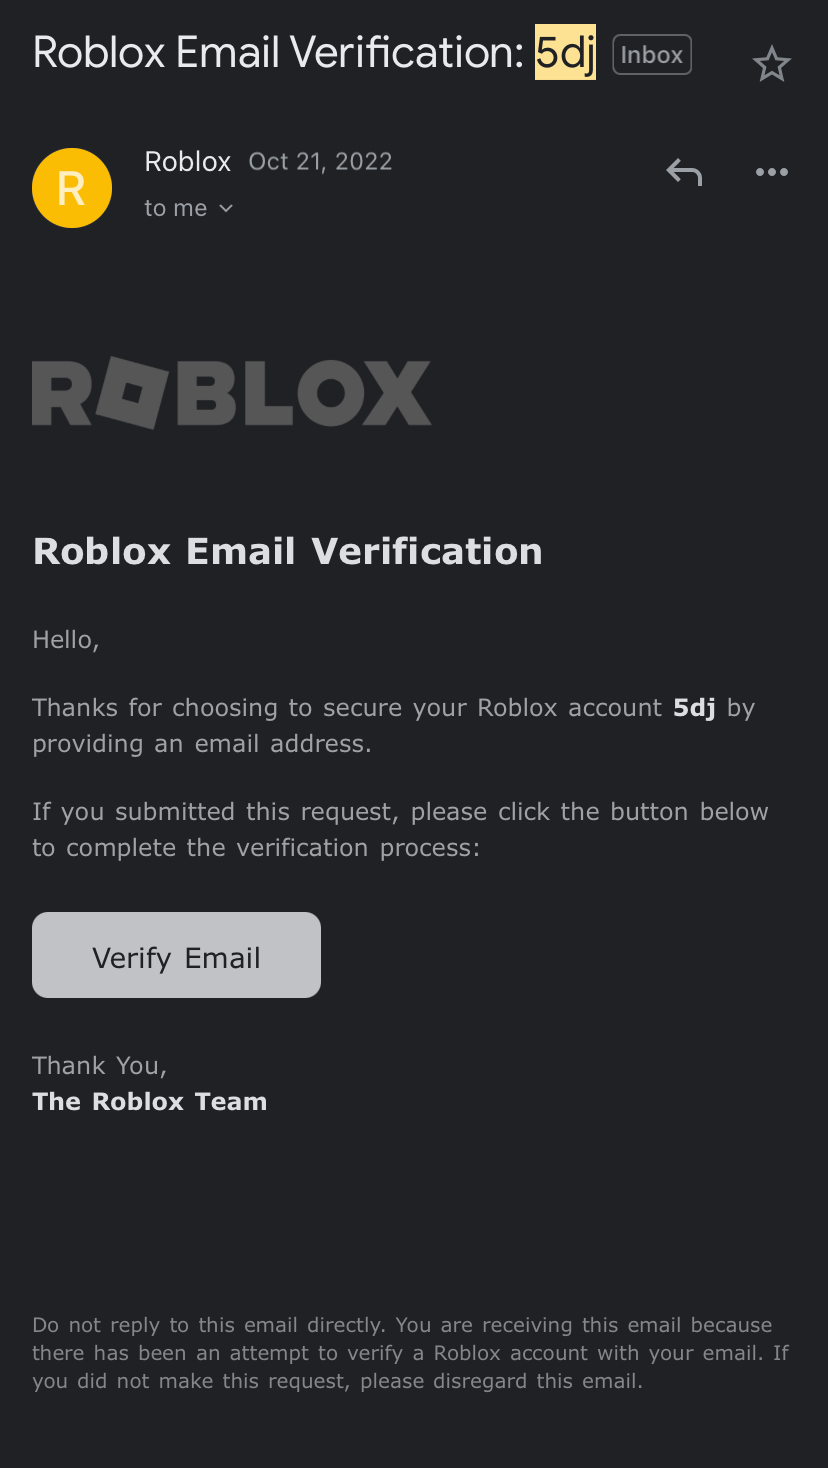Tap the sender name Roblox
This screenshot has width=828, height=1468.
(188, 162)
